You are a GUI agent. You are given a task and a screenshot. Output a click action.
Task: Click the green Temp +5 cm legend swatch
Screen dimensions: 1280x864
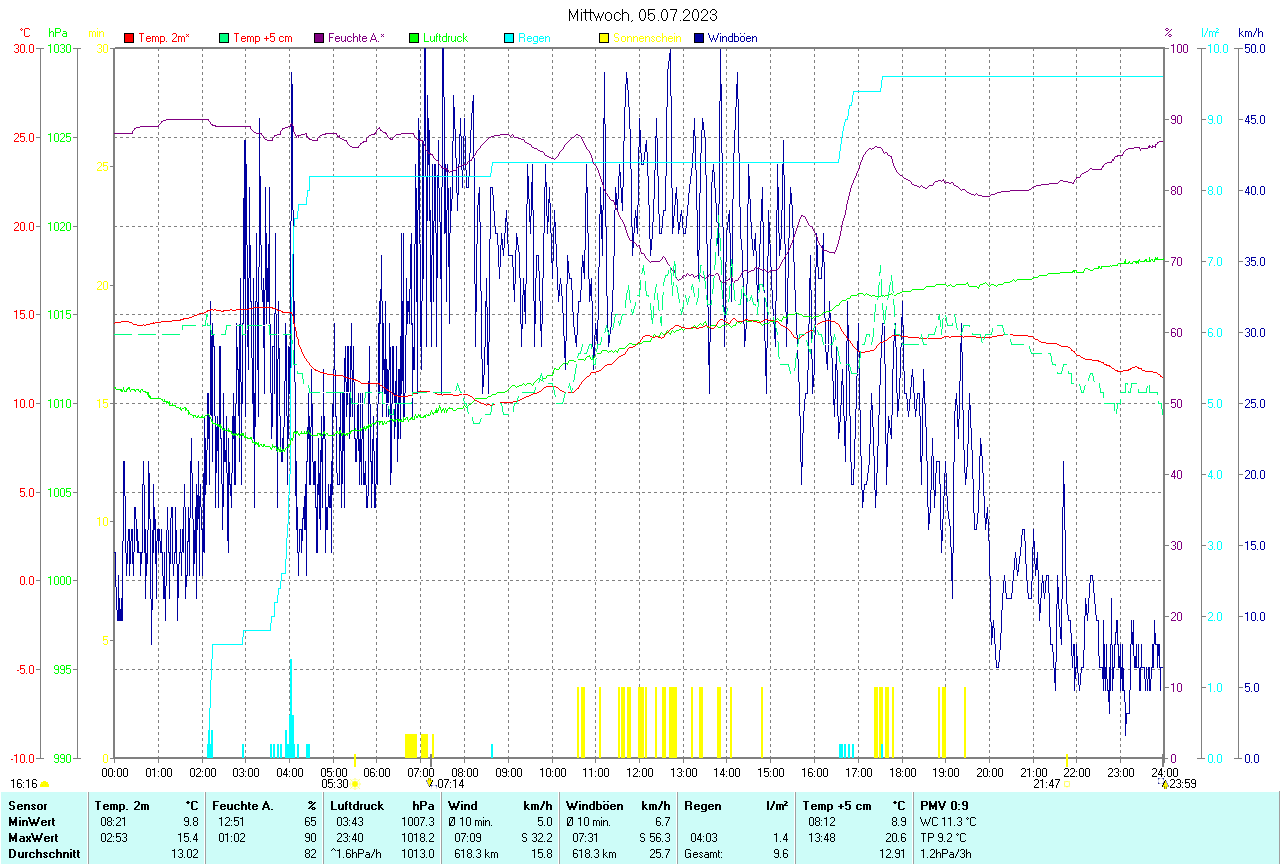(x=224, y=38)
